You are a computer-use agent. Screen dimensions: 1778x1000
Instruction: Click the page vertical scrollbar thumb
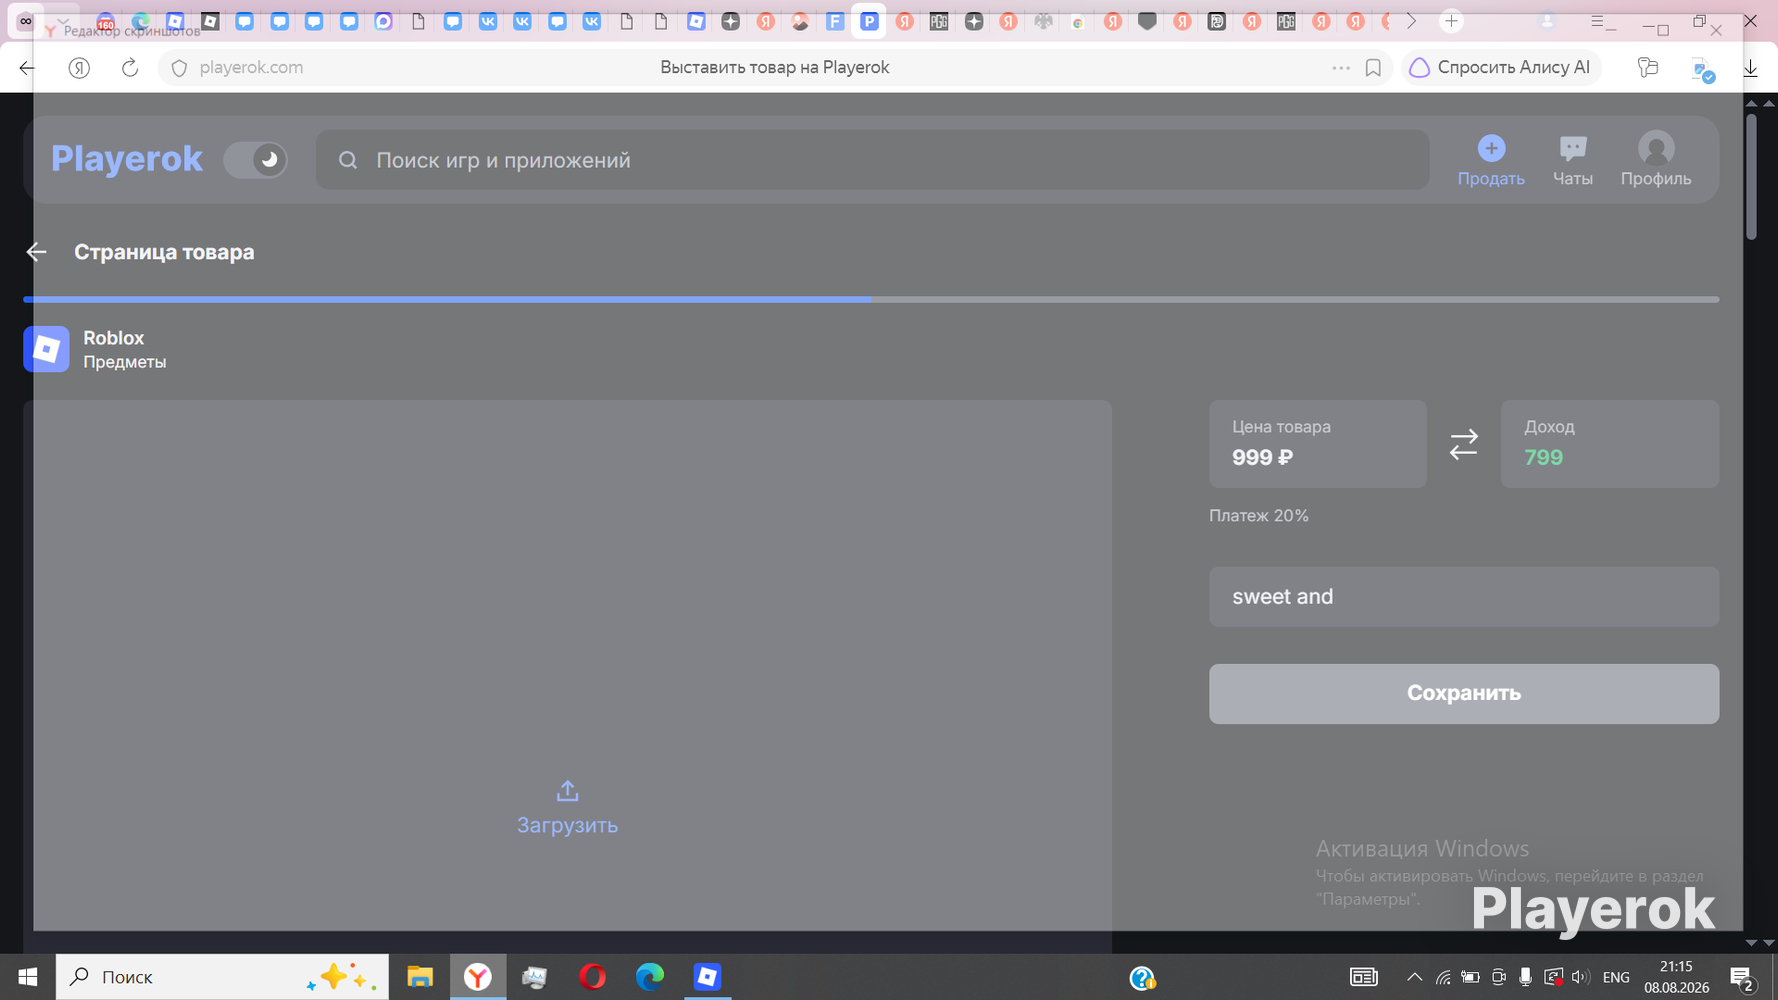click(x=1751, y=177)
